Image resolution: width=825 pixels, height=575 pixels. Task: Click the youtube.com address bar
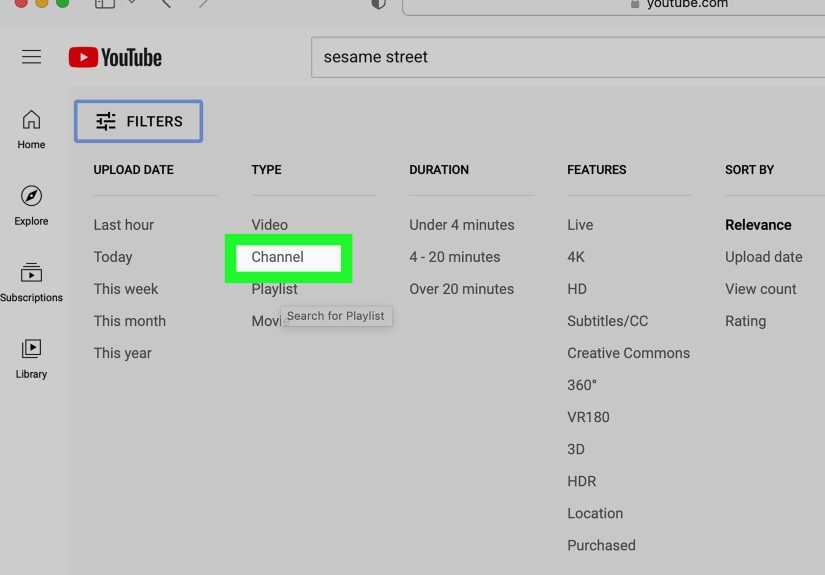(613, 5)
